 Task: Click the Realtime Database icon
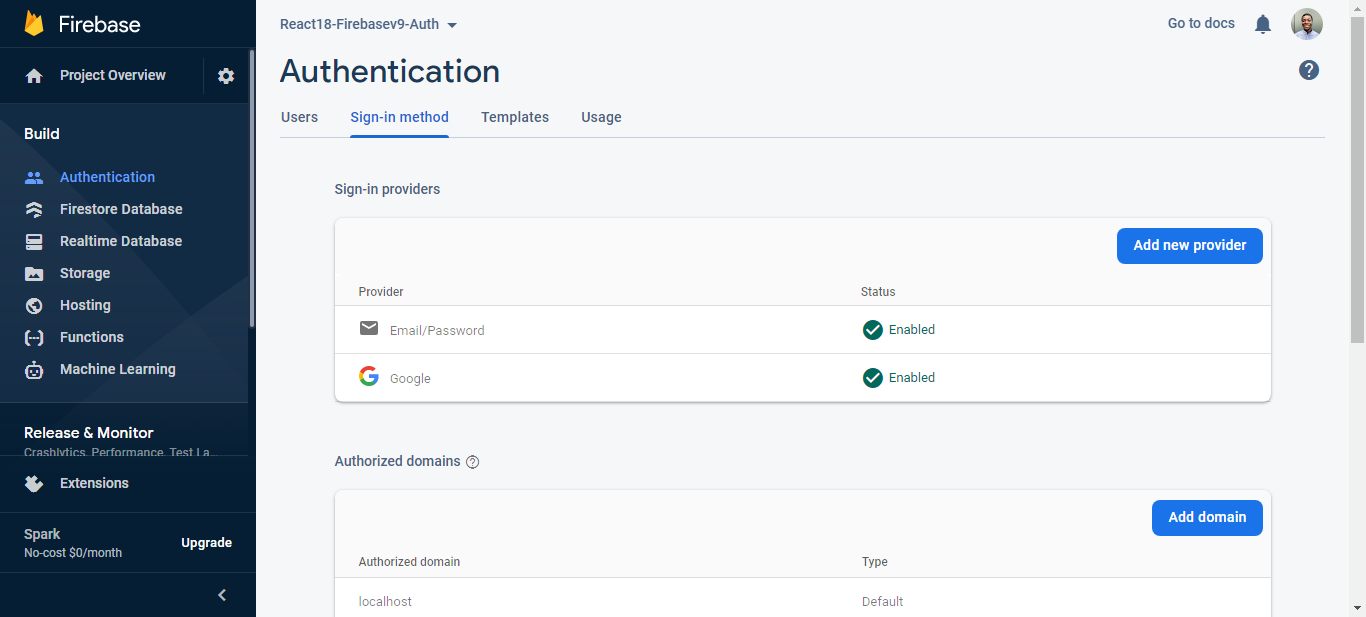(34, 241)
